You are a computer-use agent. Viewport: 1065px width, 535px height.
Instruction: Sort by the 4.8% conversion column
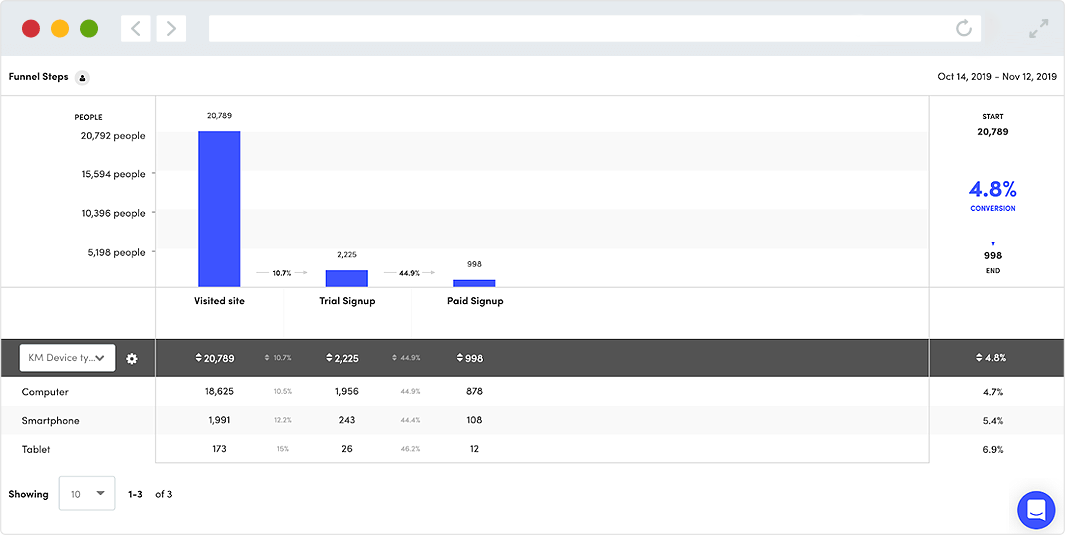992,358
